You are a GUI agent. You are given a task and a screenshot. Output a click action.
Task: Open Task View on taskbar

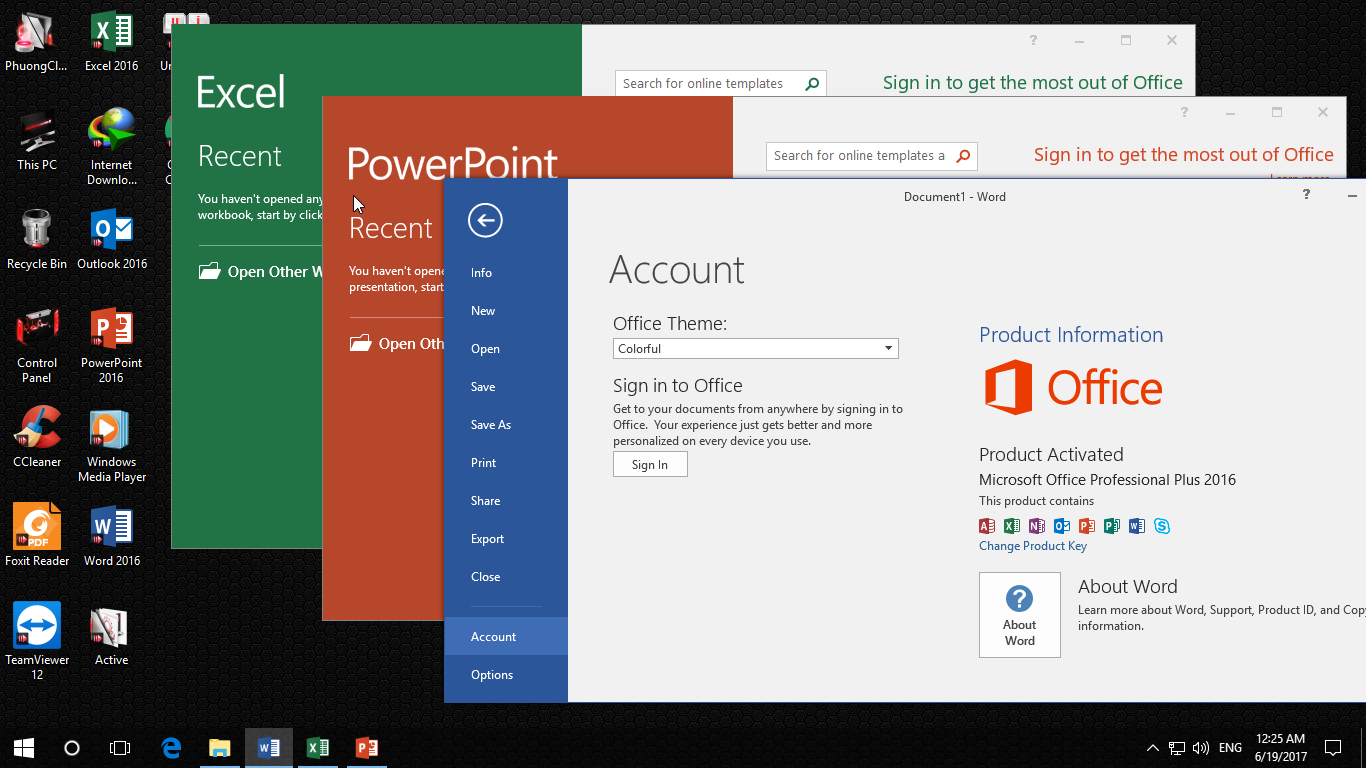[x=120, y=747]
